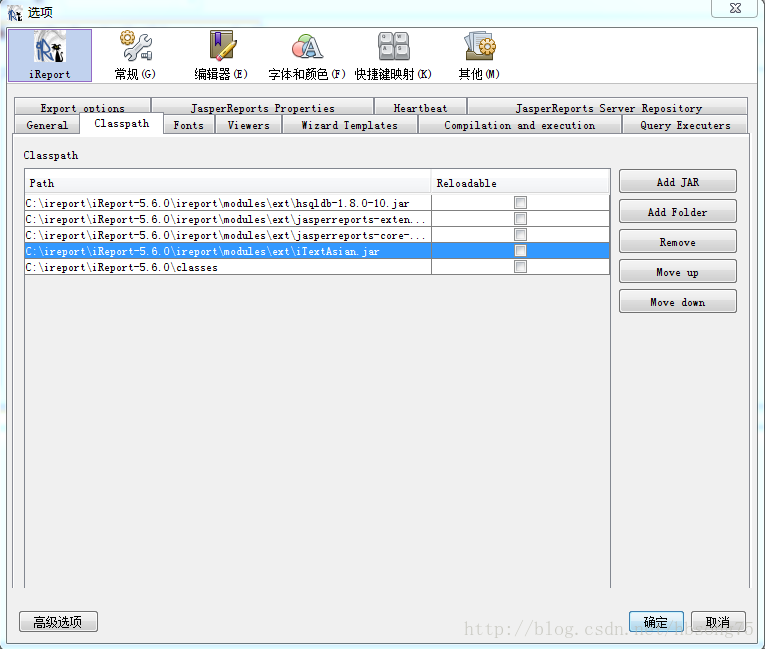The width and height of the screenshot is (765, 649).
Task: Open JasperReports Server Repository tab
Action: 608,107
